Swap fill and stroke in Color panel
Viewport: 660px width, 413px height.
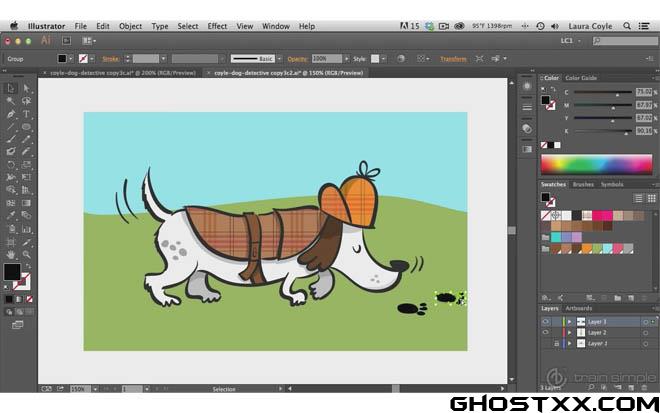click(553, 89)
